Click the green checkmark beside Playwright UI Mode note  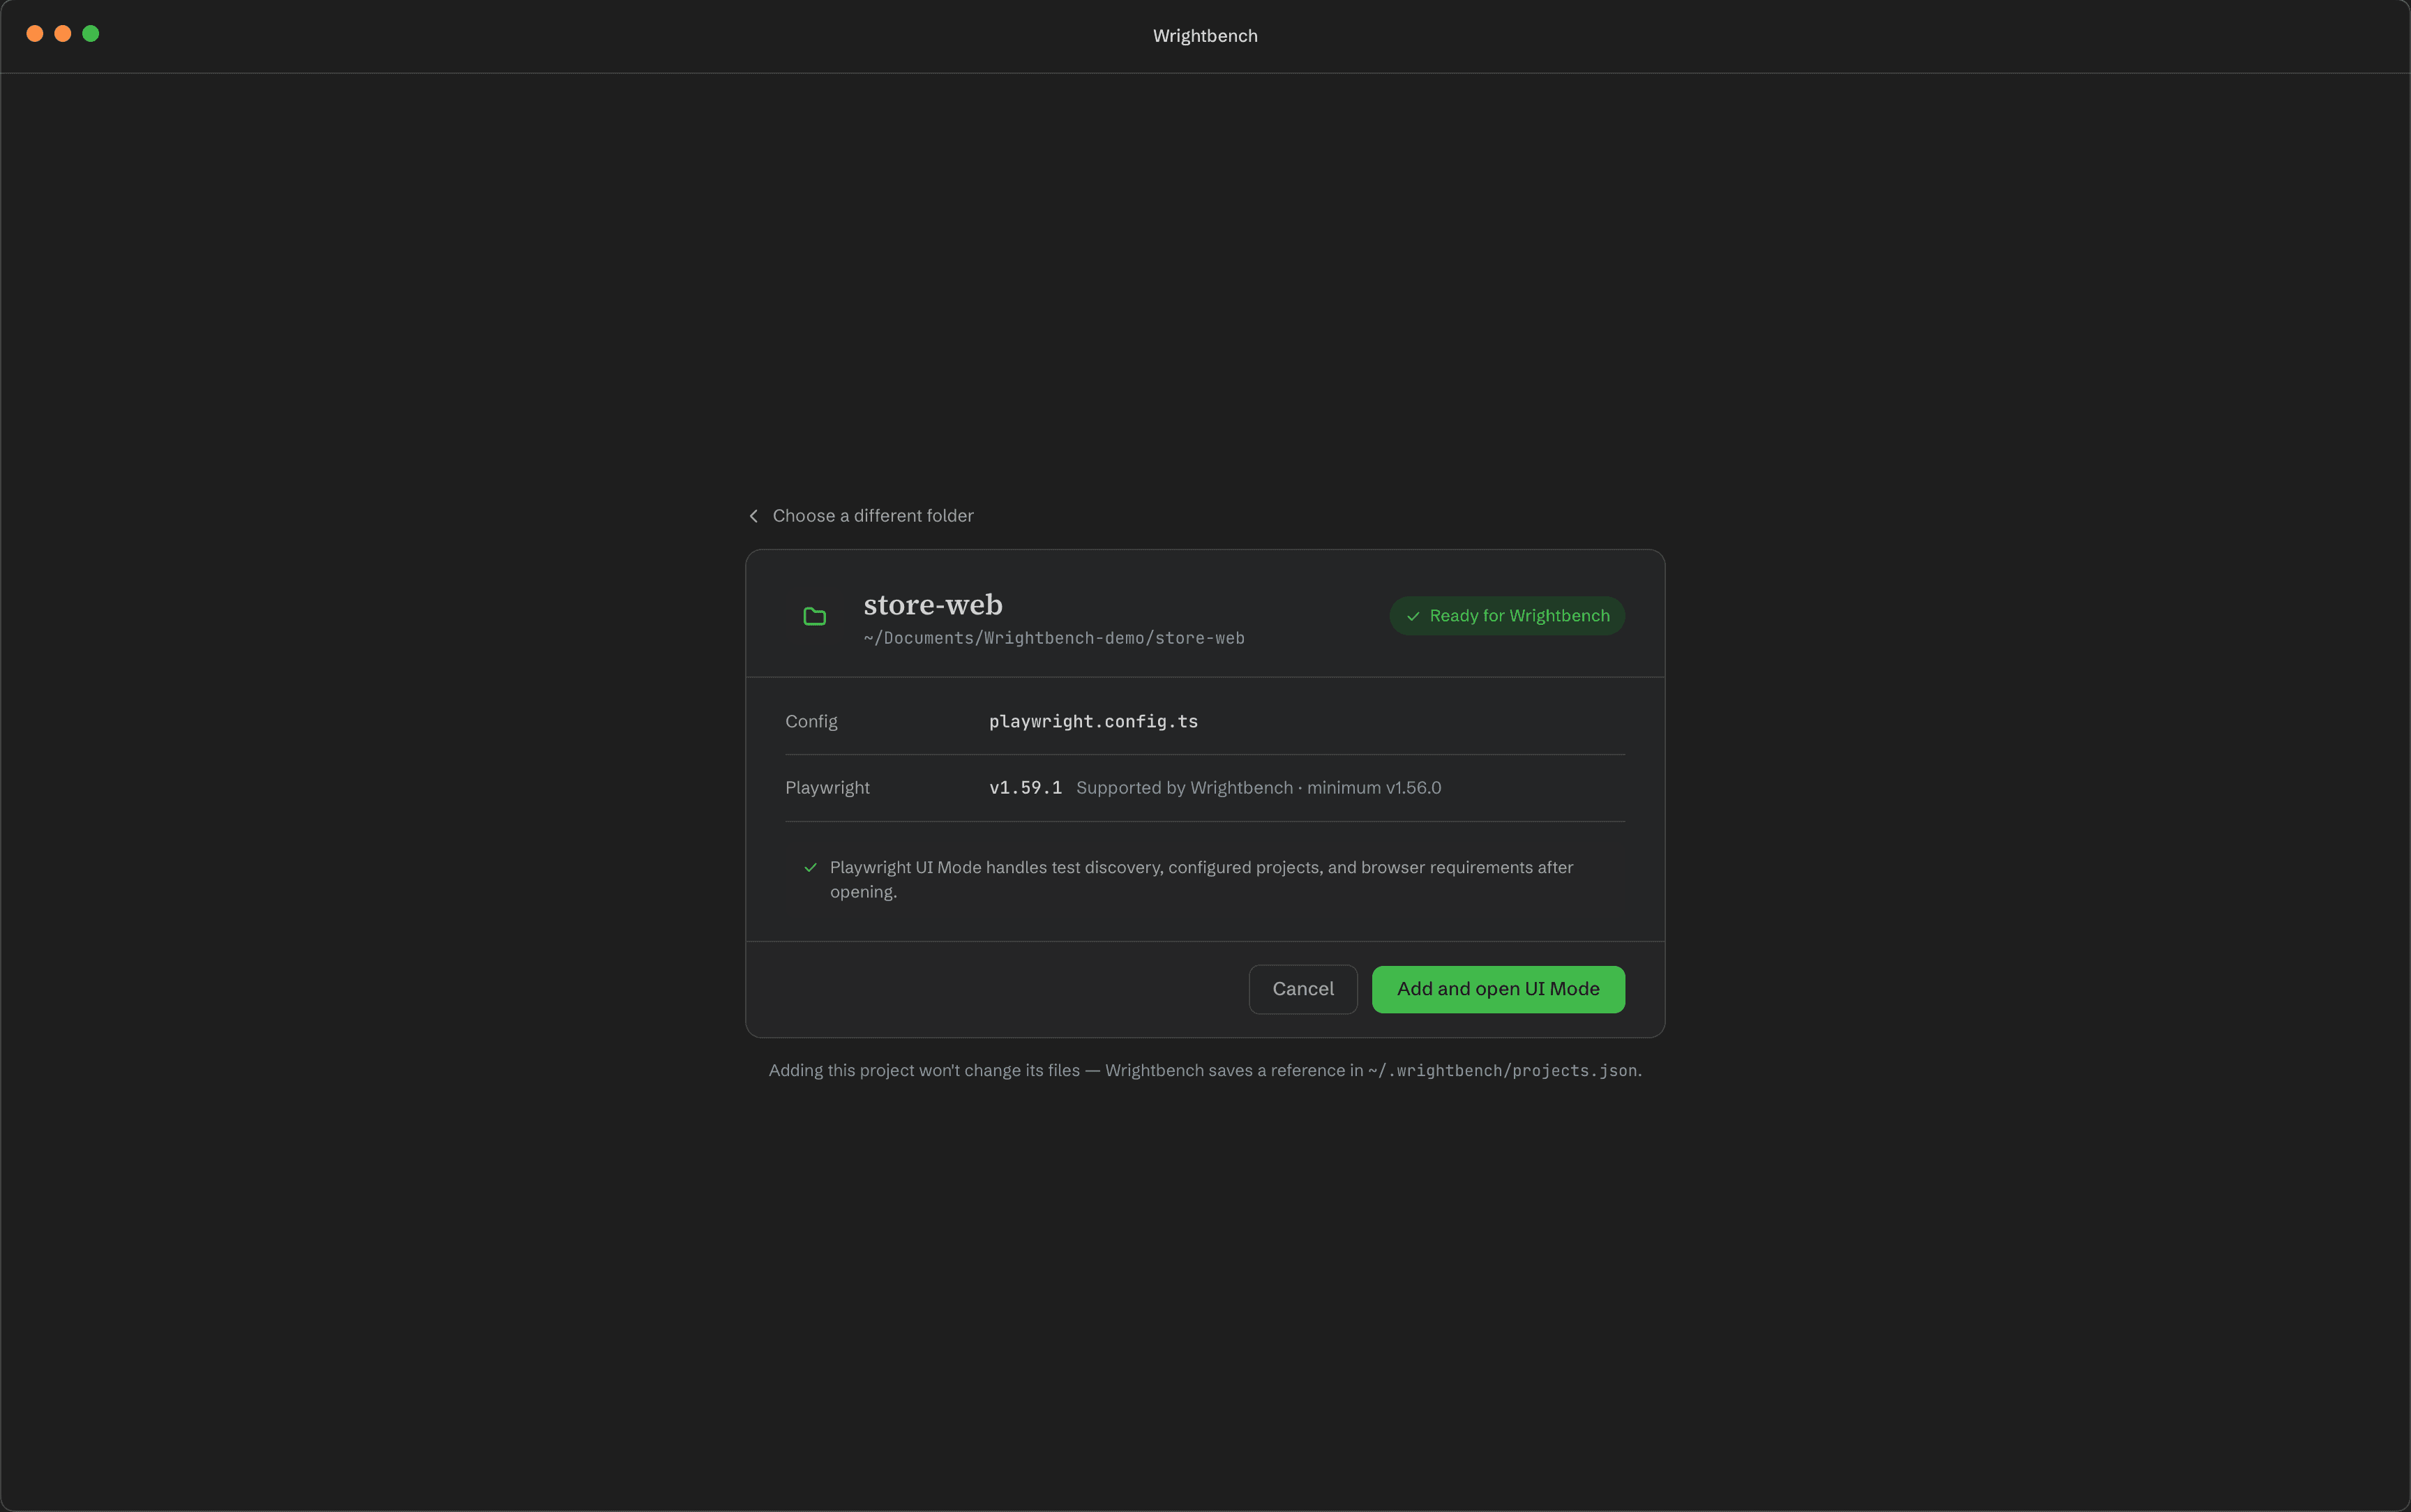[x=811, y=868]
